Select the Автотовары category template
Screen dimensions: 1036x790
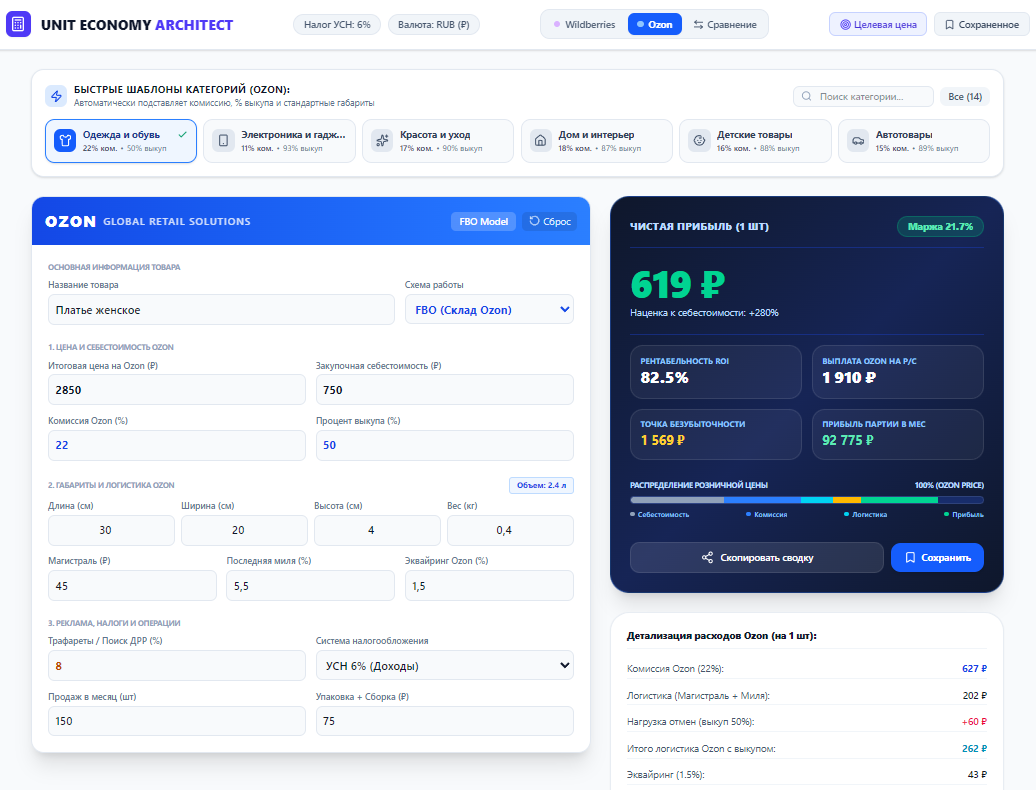point(914,141)
